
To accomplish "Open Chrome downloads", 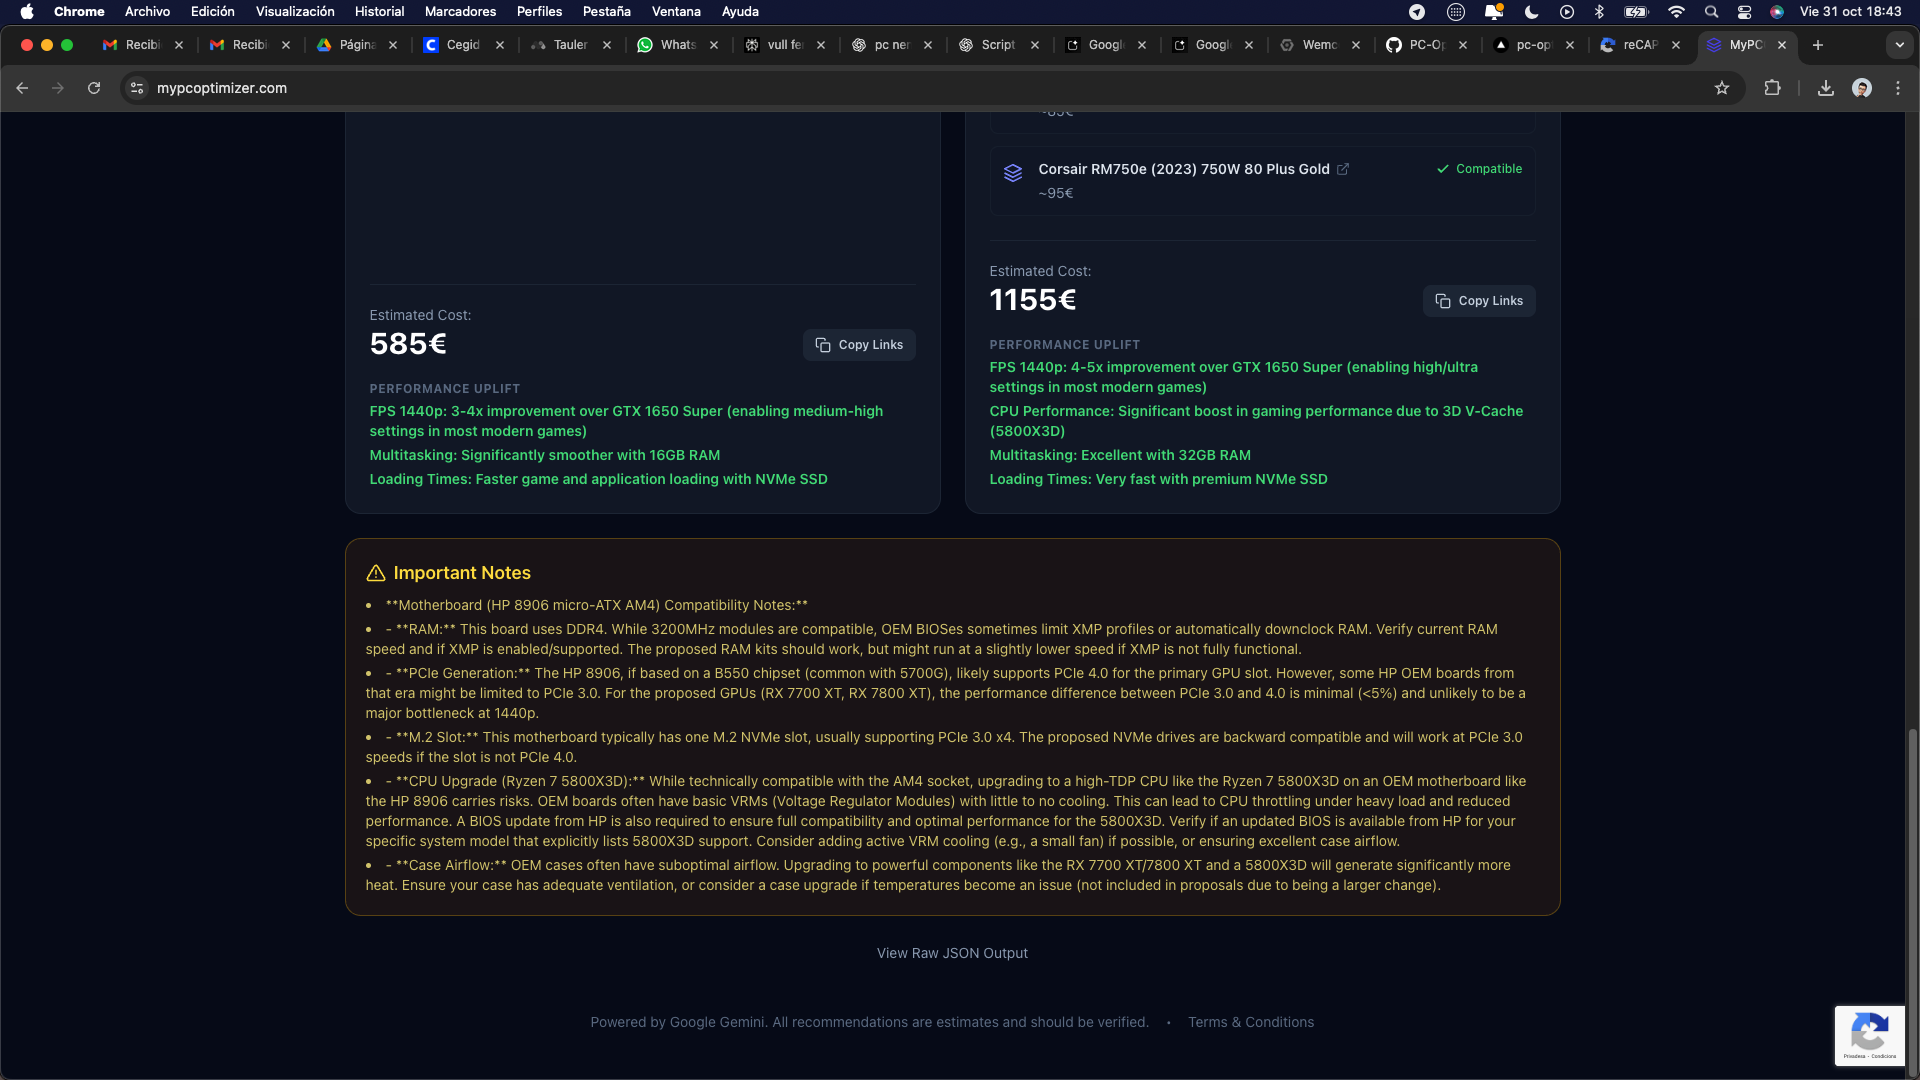I will tap(1826, 88).
